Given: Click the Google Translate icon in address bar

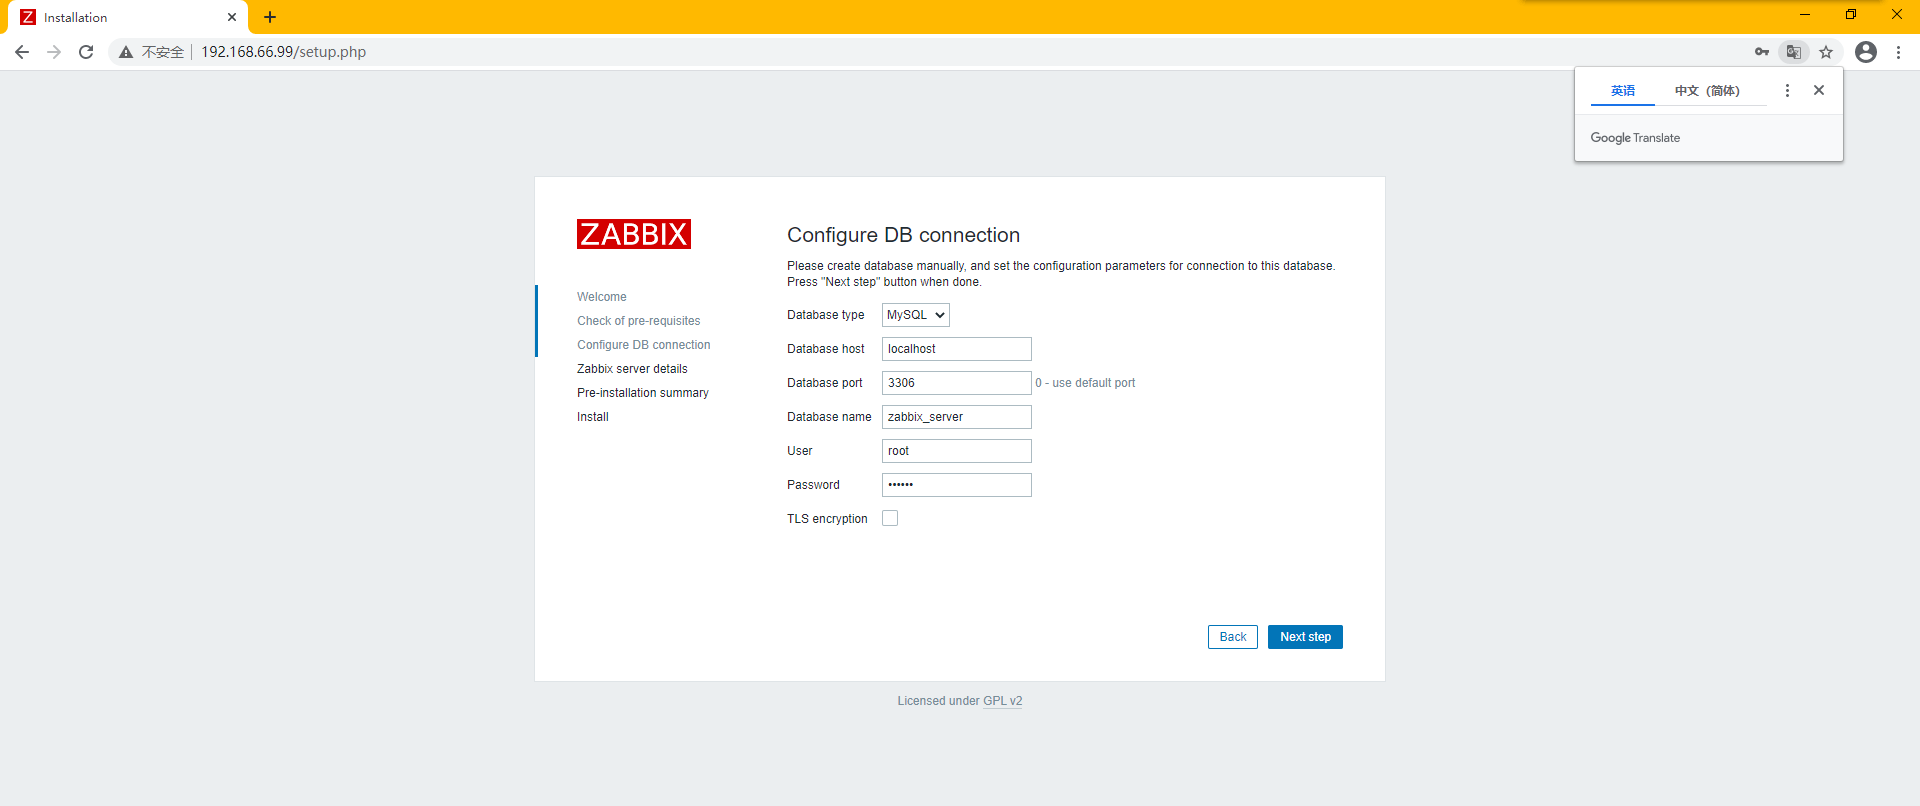Looking at the screenshot, I should [x=1794, y=52].
